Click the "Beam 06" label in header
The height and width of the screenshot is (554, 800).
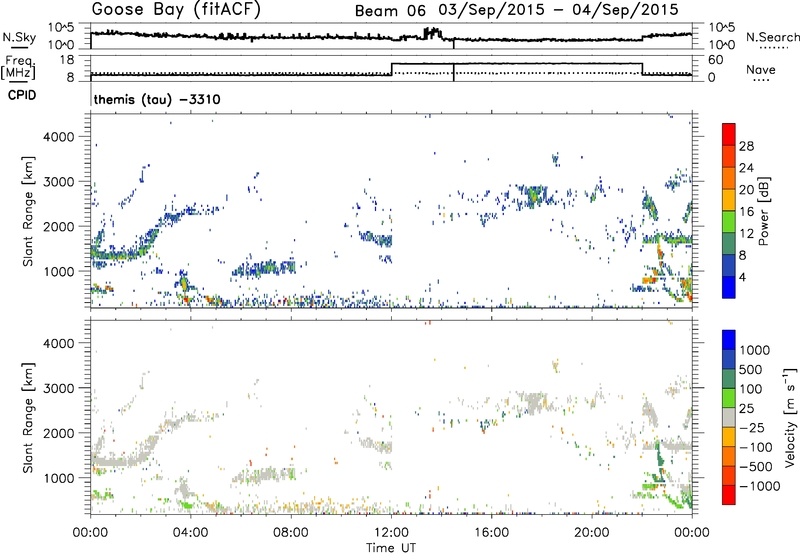pos(390,11)
